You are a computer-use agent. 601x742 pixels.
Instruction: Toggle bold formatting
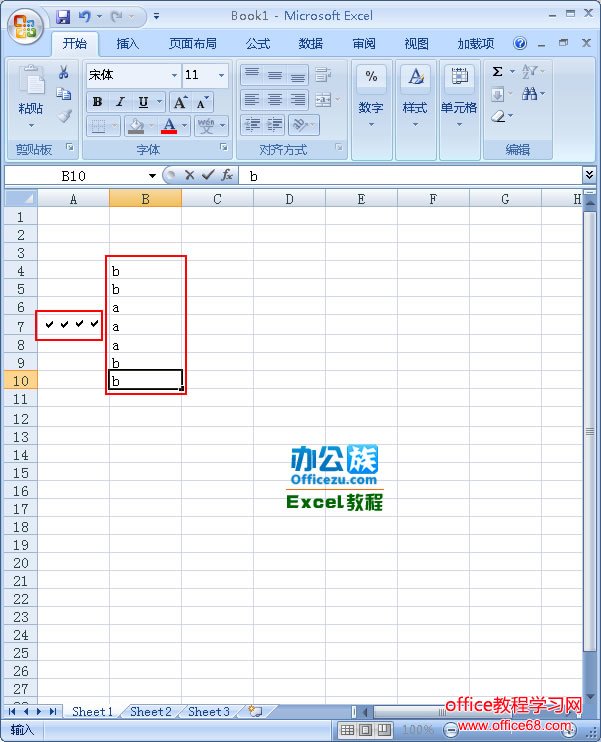point(97,102)
